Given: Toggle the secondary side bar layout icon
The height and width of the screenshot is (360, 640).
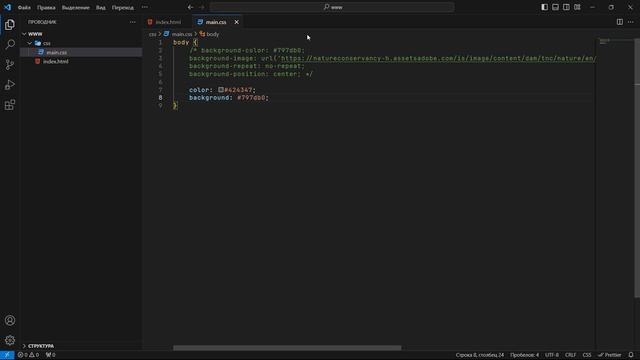Looking at the screenshot, I should (566, 7).
